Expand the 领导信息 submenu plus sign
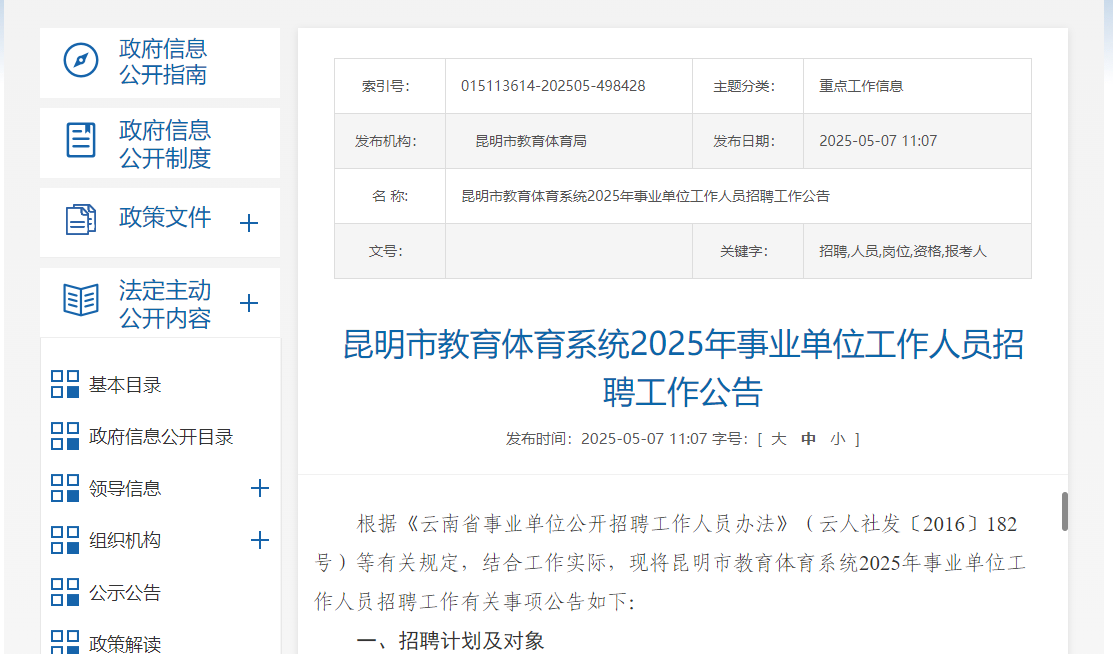Image resolution: width=1113 pixels, height=654 pixels. (260, 488)
